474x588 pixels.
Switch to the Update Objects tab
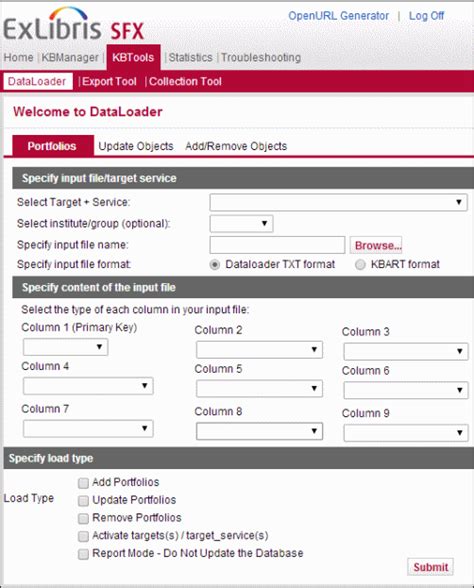tap(136, 146)
